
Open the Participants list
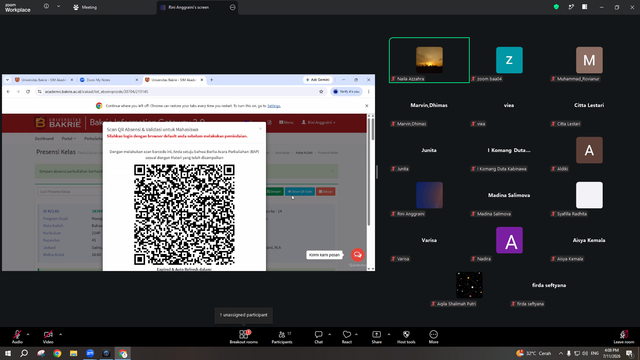(x=282, y=337)
